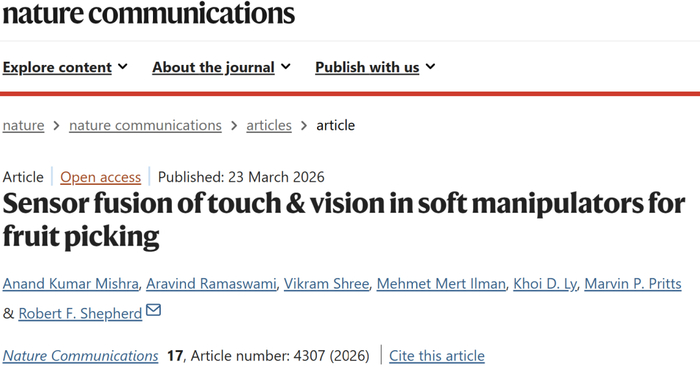Open author Aravind Ramaswami's details
The height and width of the screenshot is (371, 700).
click(x=211, y=283)
